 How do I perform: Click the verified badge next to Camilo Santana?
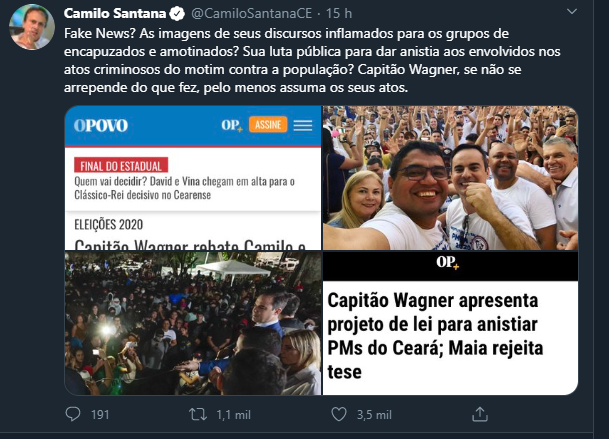(x=177, y=14)
